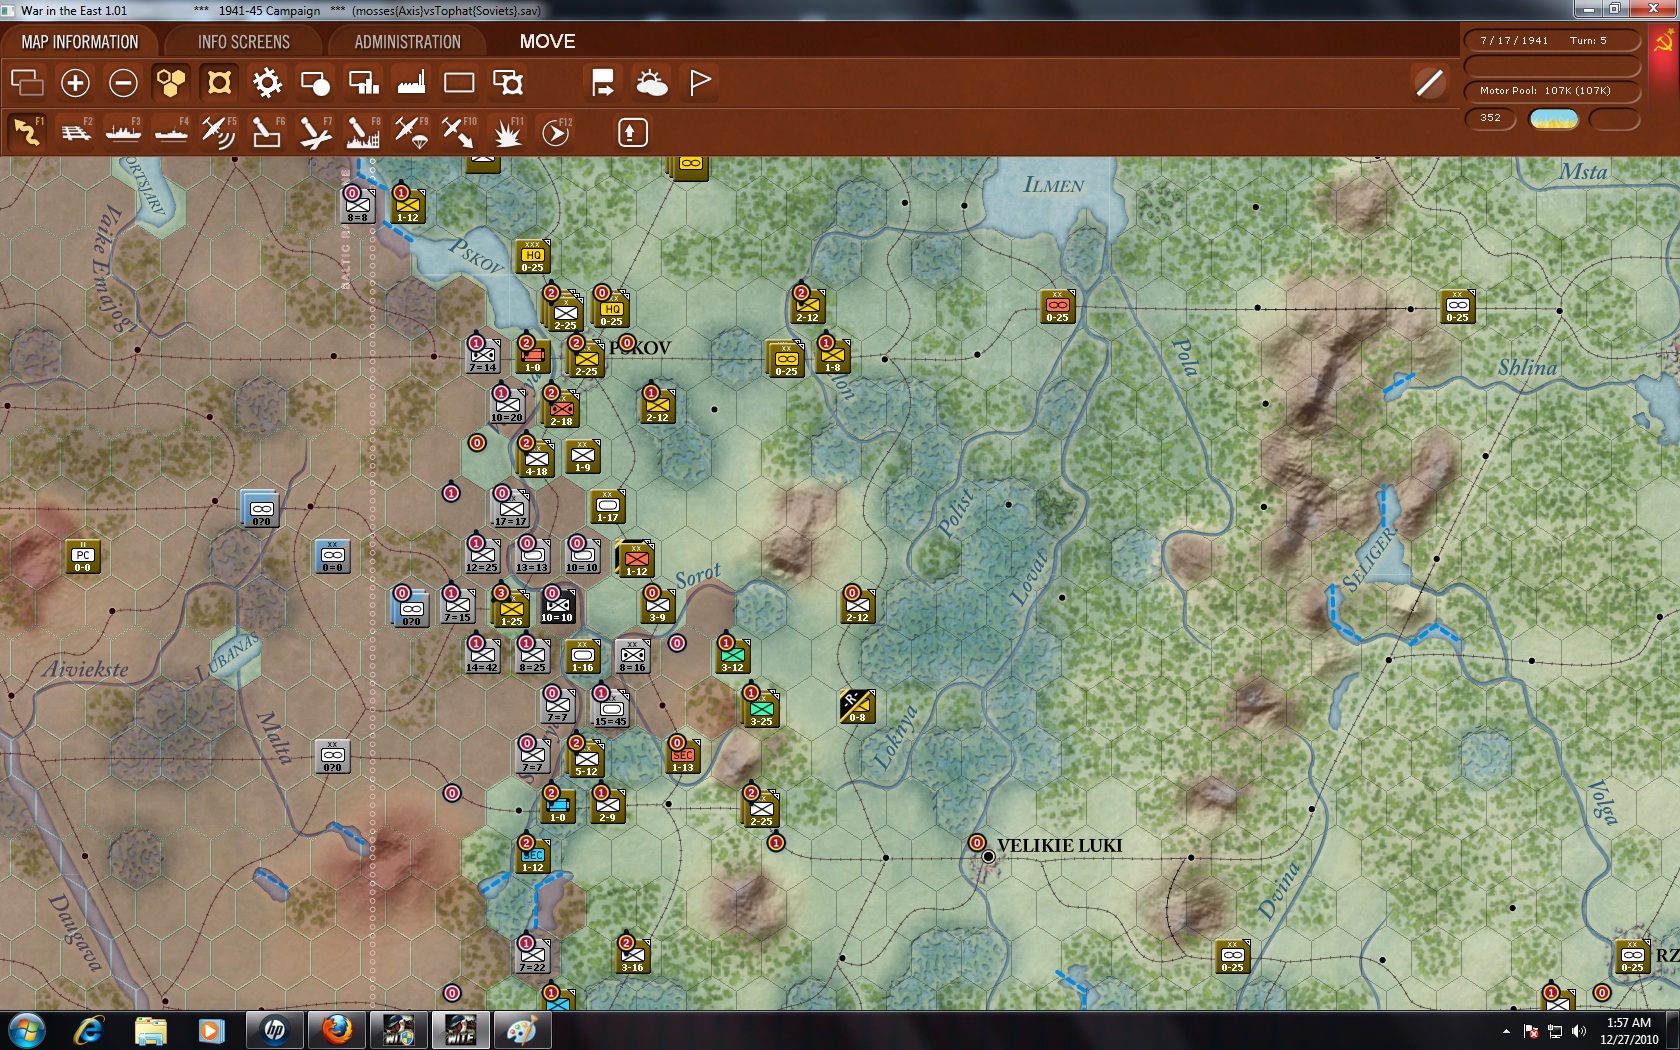1680x1050 pixels.
Task: Select the red SEC counter labeled 1-13
Action: click(x=683, y=757)
